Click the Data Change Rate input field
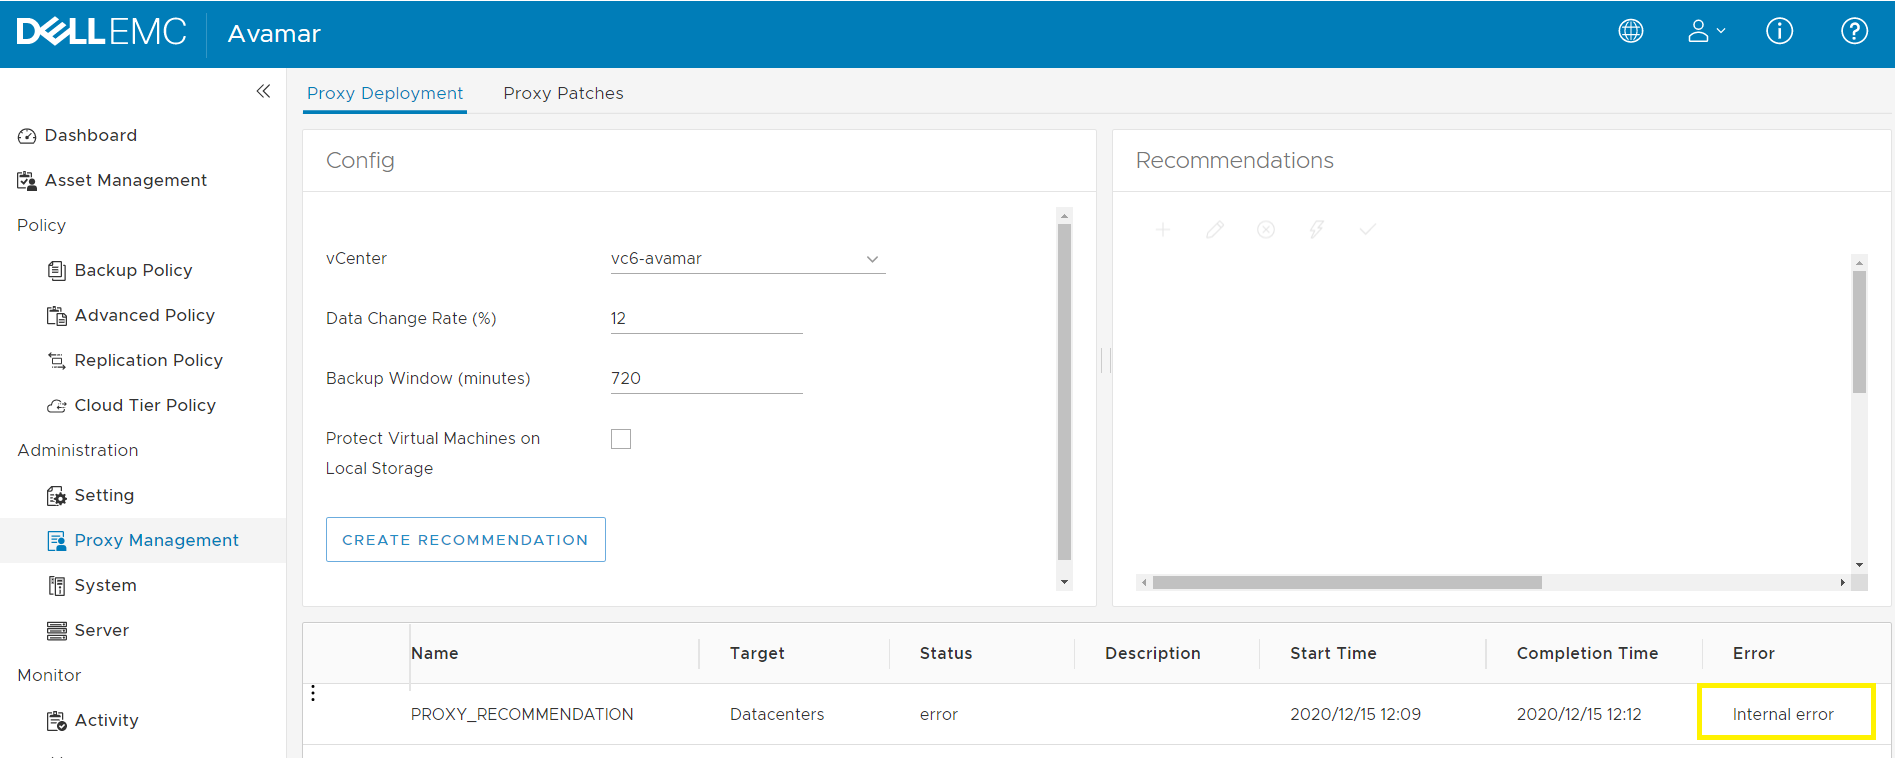Viewport: 1895px width, 758px height. (x=706, y=319)
